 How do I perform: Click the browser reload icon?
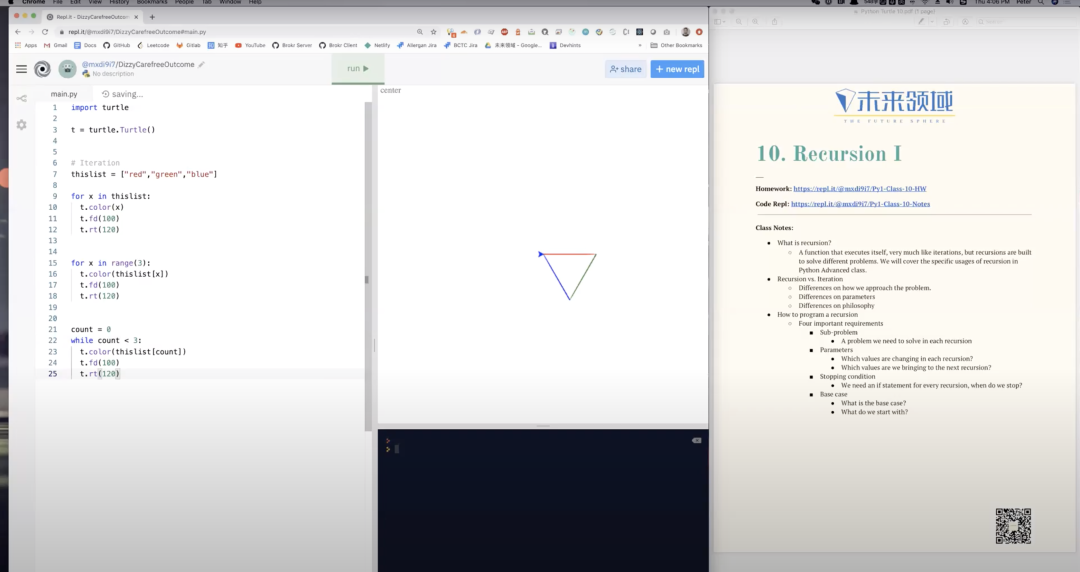point(45,32)
